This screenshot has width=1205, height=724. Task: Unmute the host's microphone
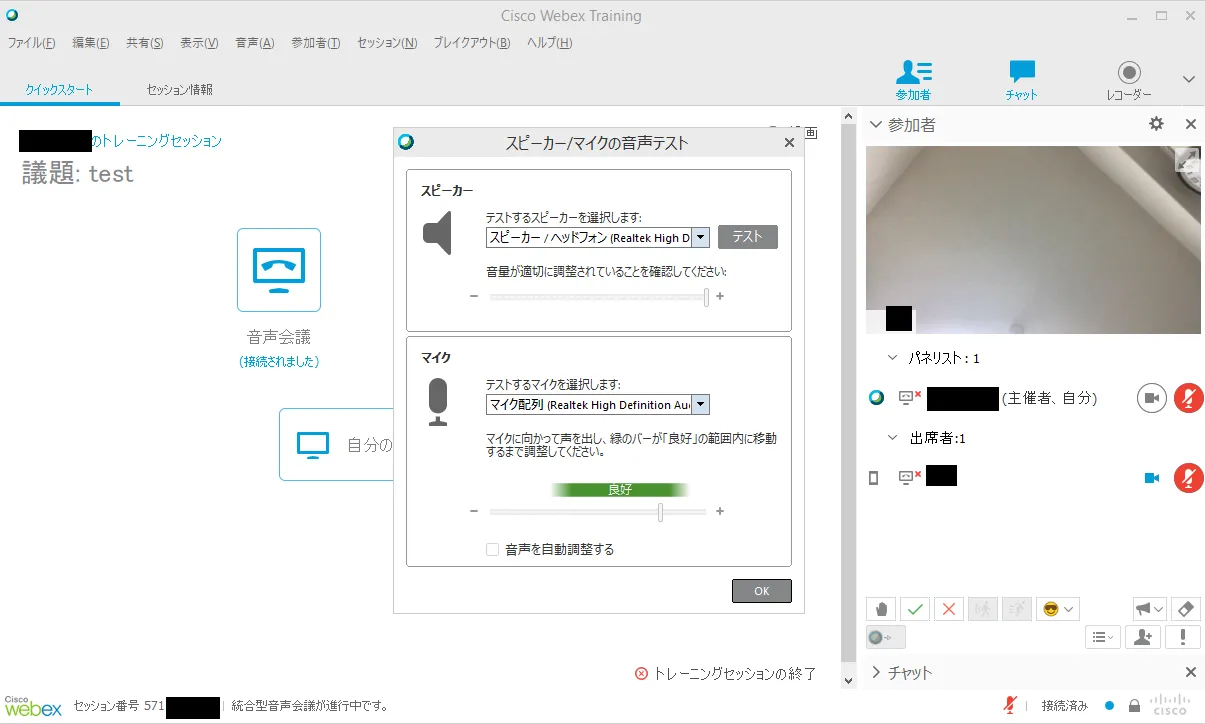(1187, 398)
